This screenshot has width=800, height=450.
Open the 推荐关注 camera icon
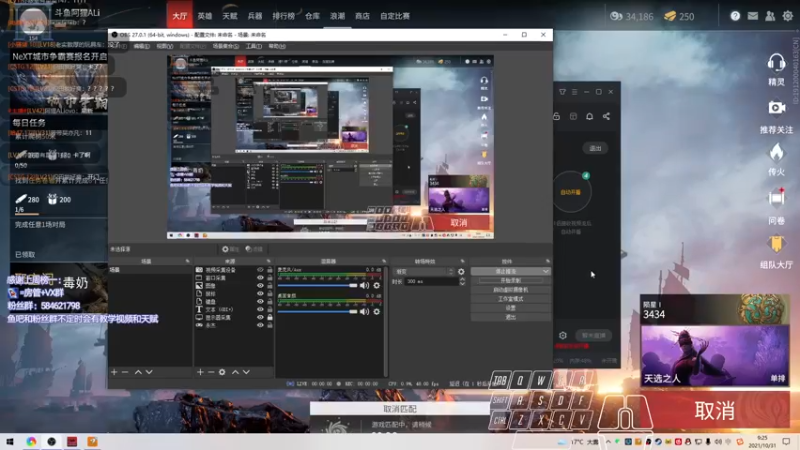777,108
